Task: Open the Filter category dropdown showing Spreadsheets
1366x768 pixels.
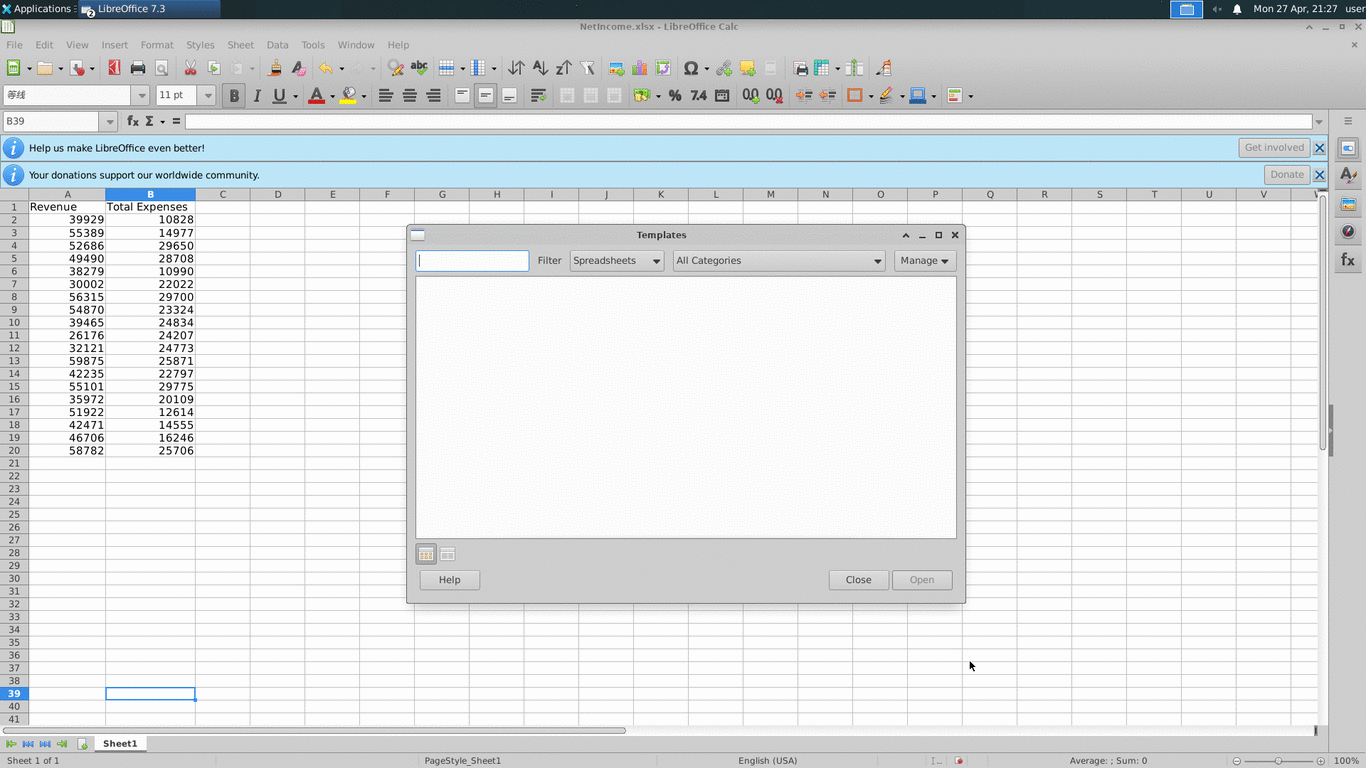Action: 616,260
